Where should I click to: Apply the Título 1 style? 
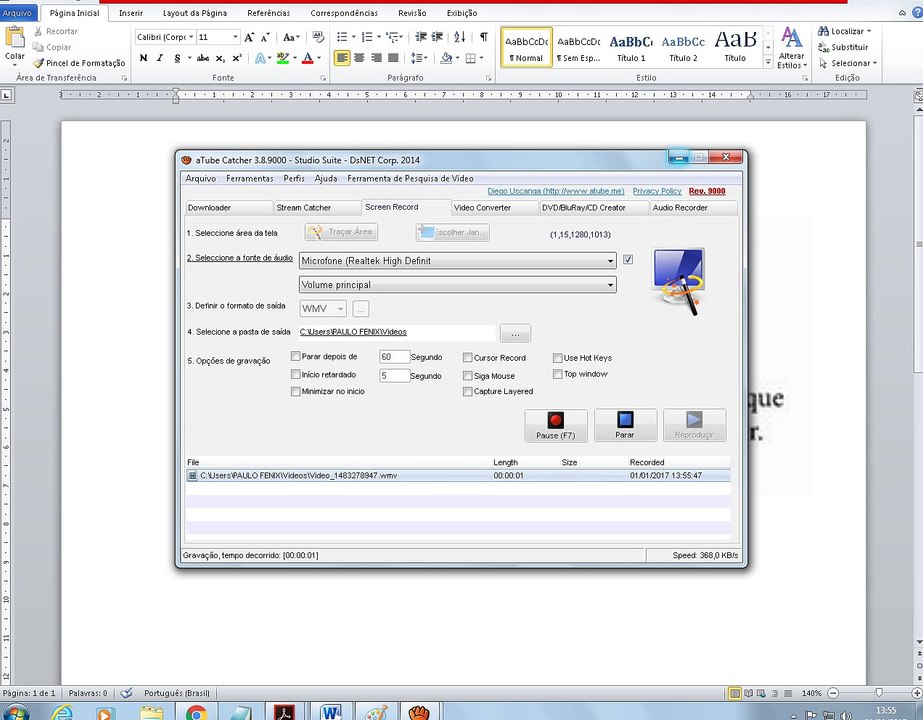point(631,47)
